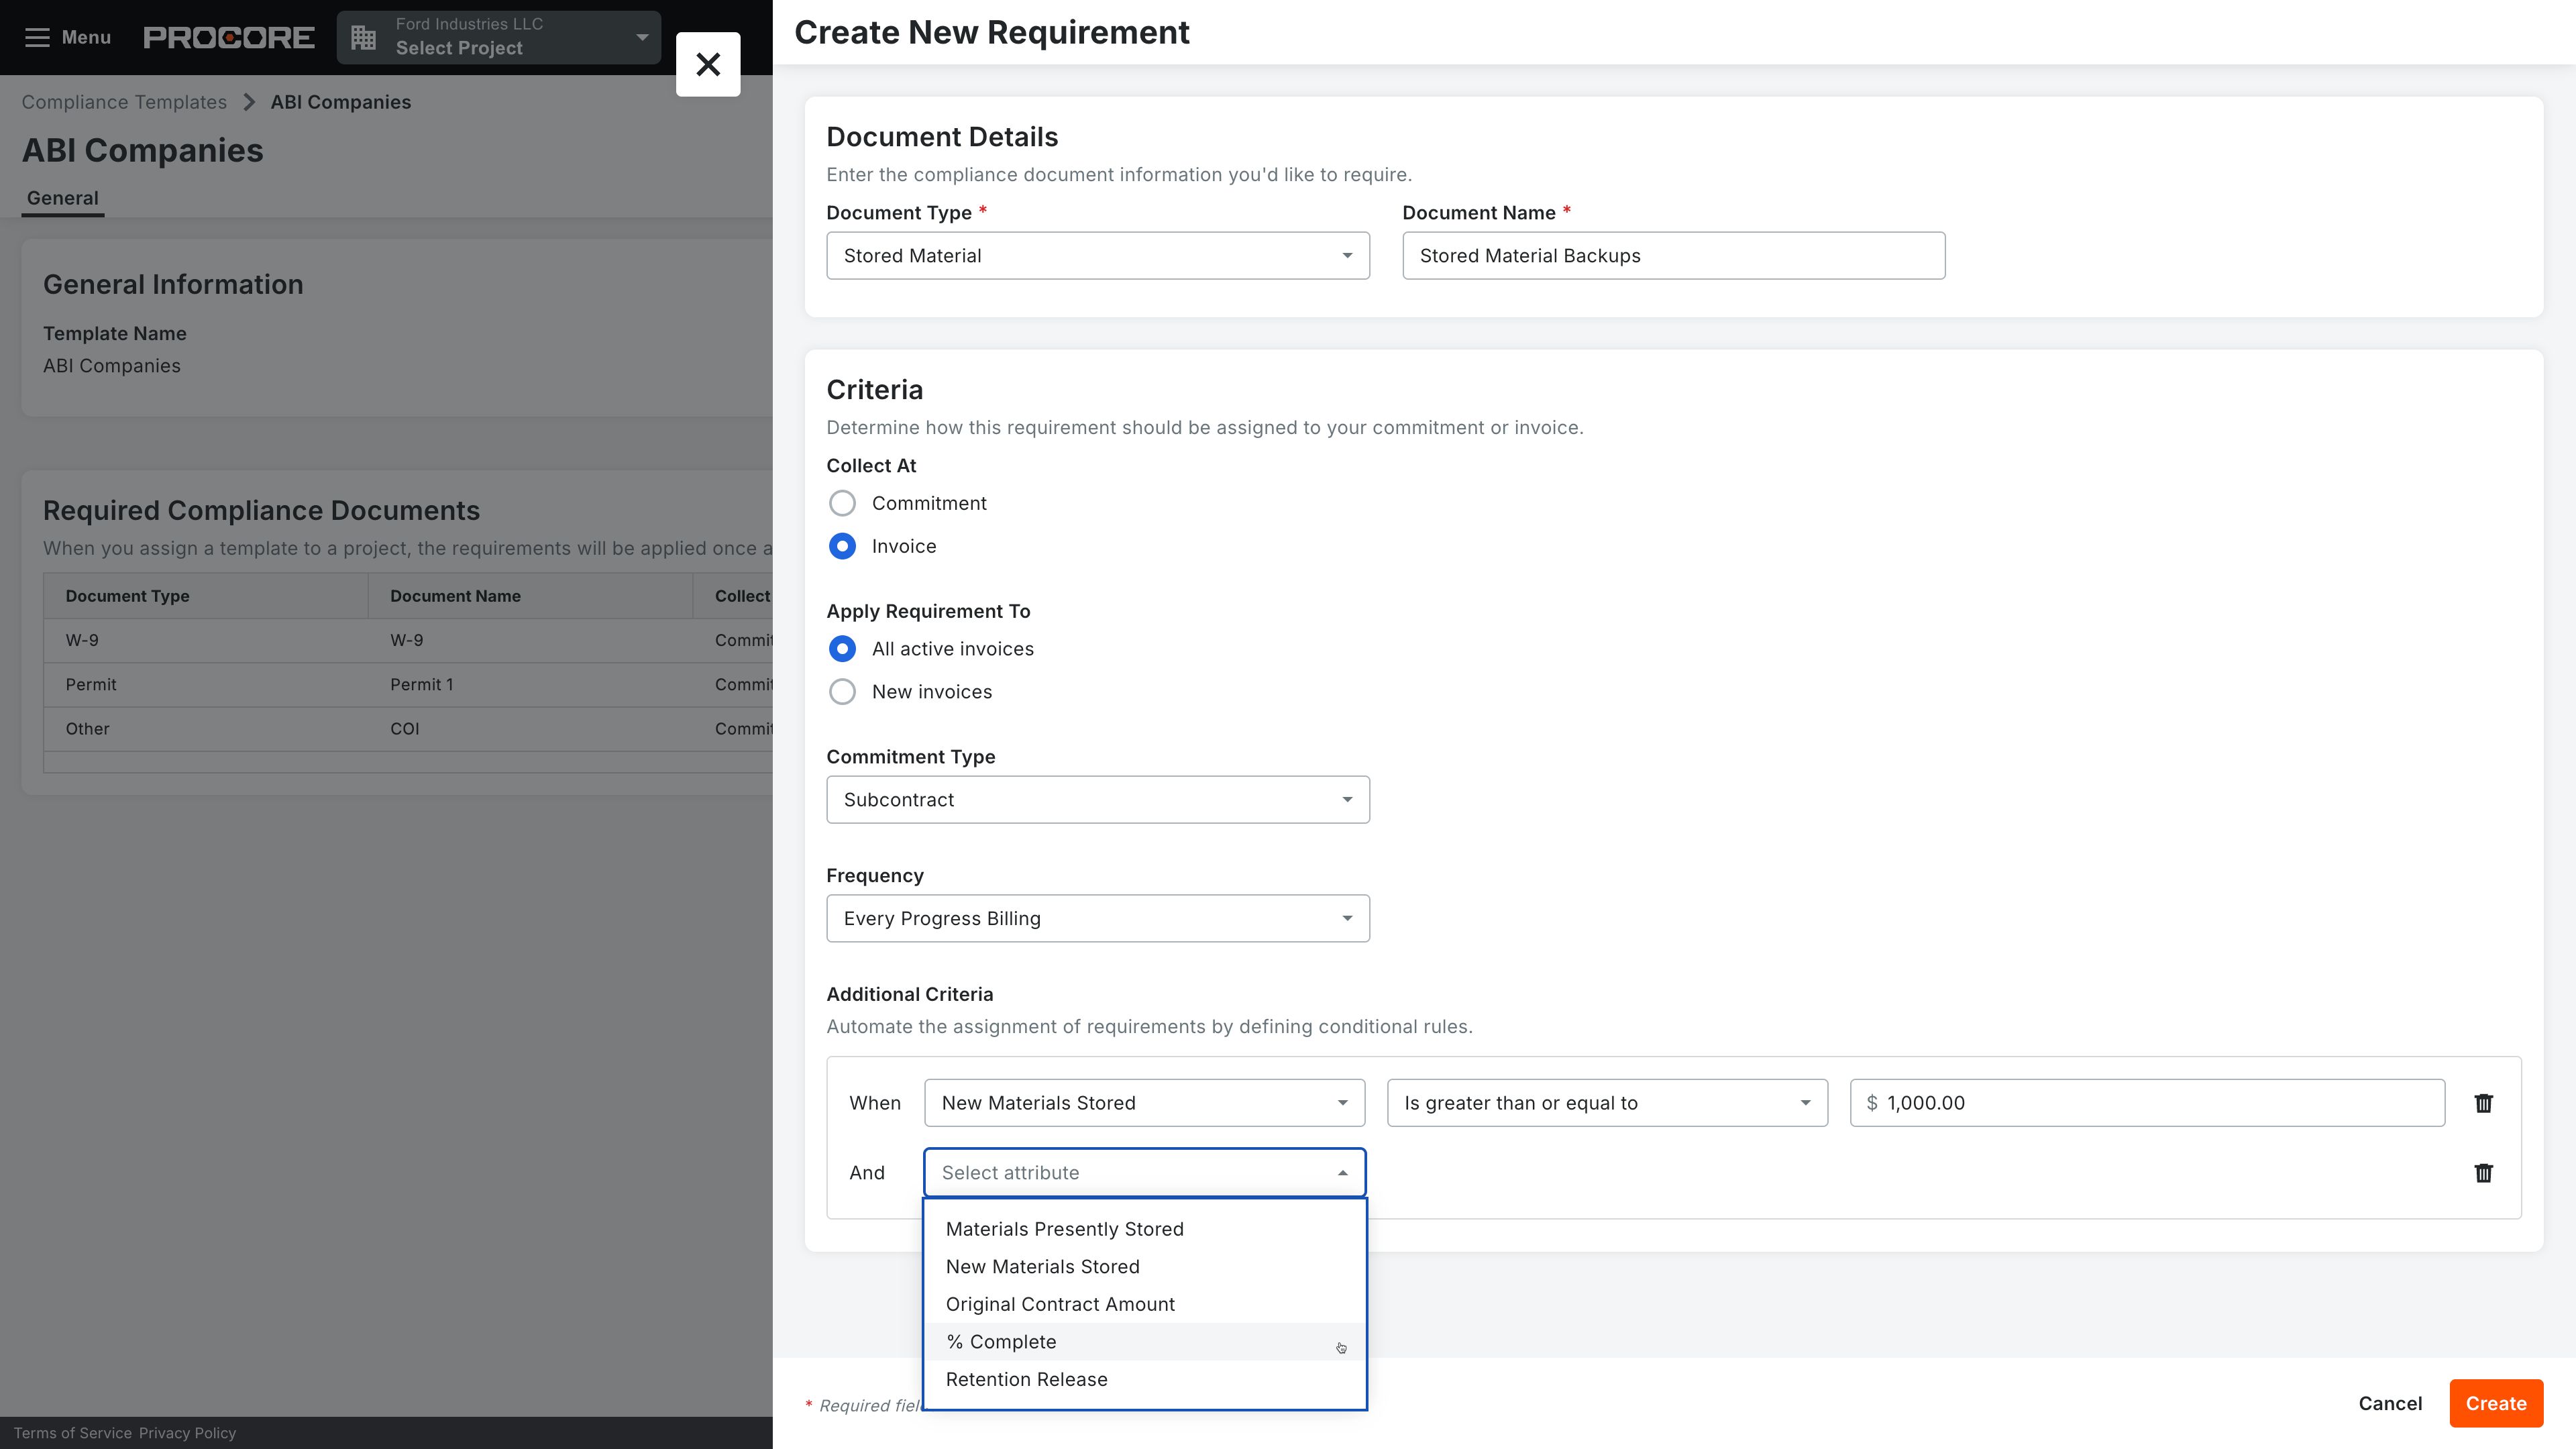Delete the New Materials Stored criteria row
Image resolution: width=2576 pixels, height=1449 pixels.
click(x=2484, y=1103)
